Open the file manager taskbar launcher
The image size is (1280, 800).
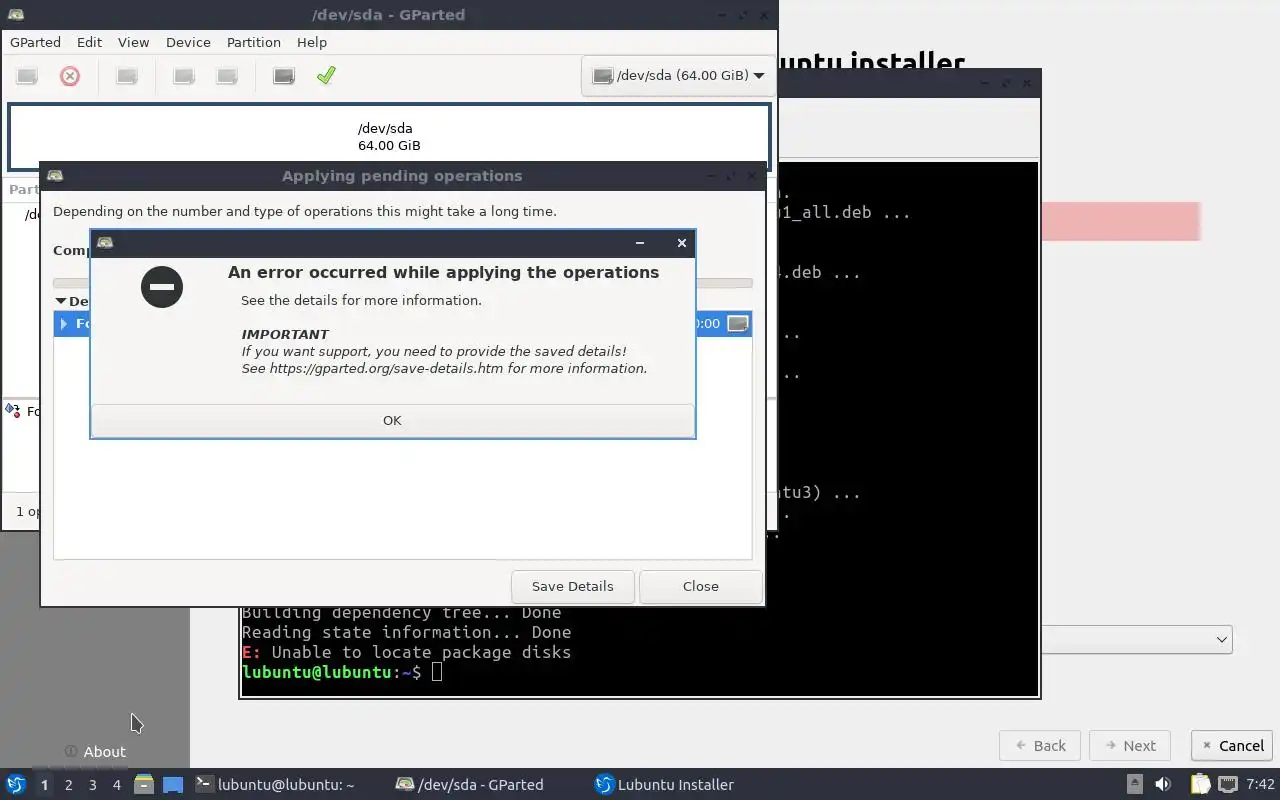coord(143,785)
